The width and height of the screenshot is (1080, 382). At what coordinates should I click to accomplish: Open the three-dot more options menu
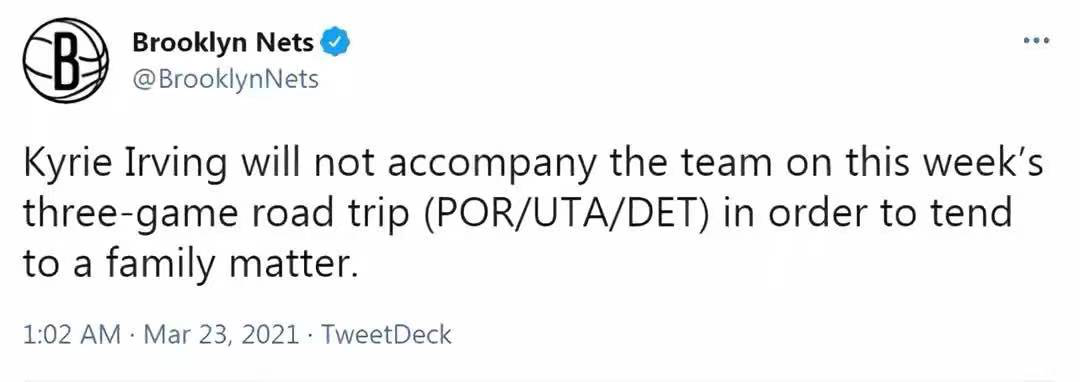click(x=1037, y=41)
